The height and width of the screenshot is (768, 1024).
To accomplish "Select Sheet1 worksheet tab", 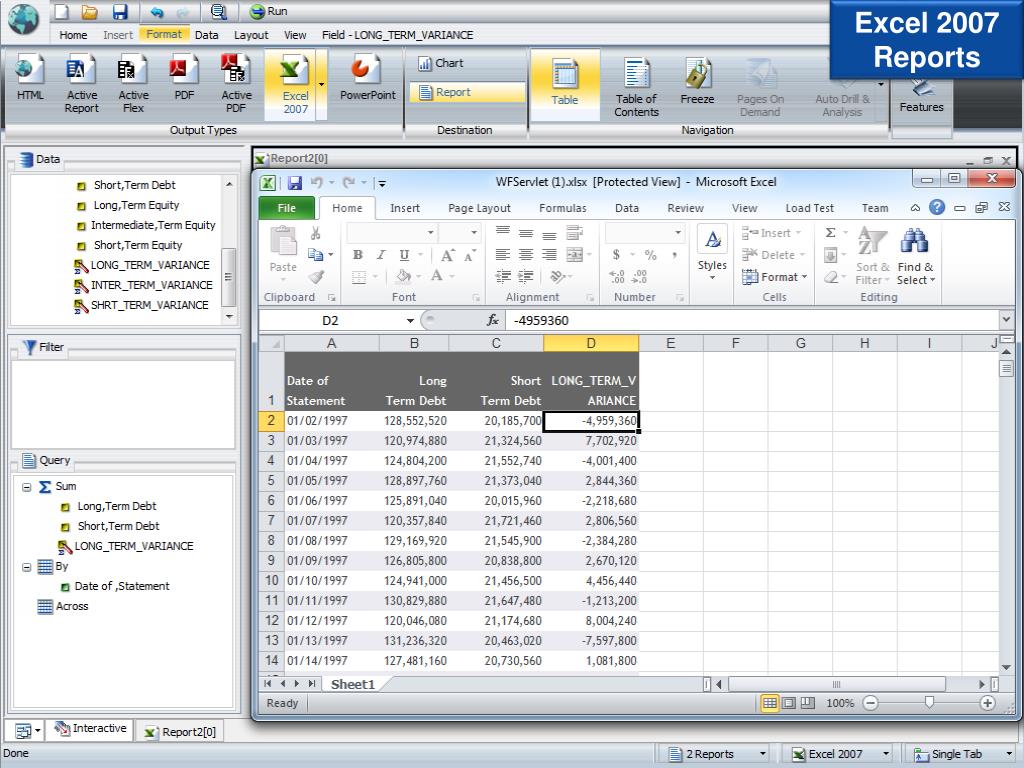I will click(x=353, y=684).
